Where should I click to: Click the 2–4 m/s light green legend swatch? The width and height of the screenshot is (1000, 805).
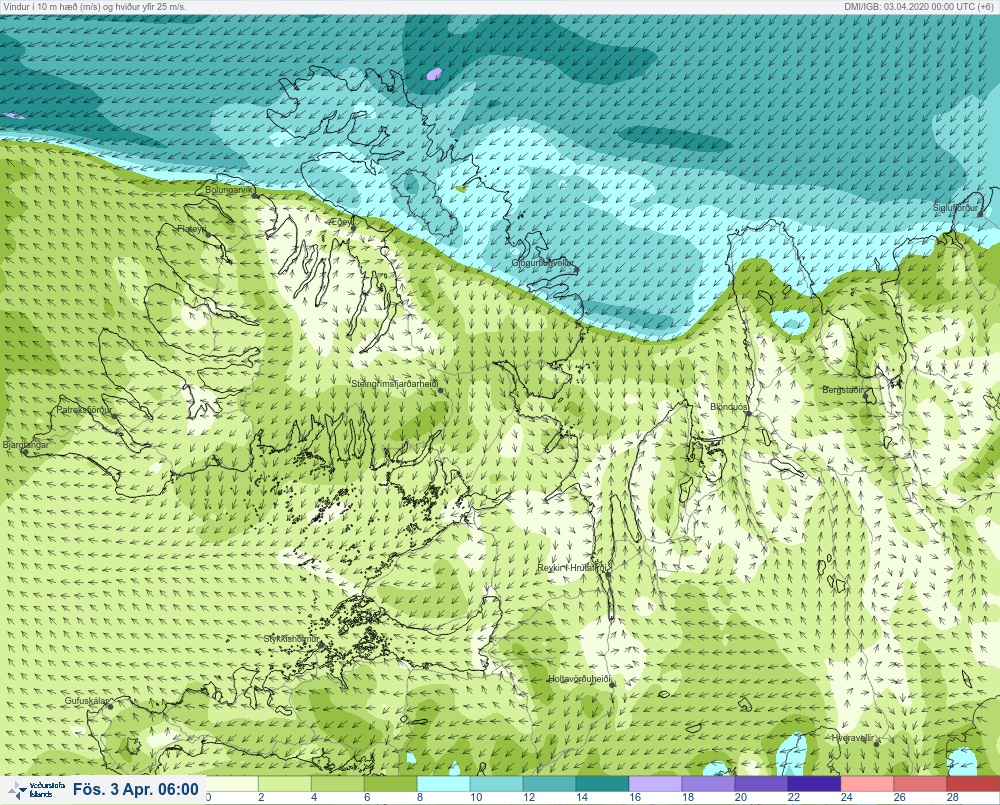tap(284, 783)
